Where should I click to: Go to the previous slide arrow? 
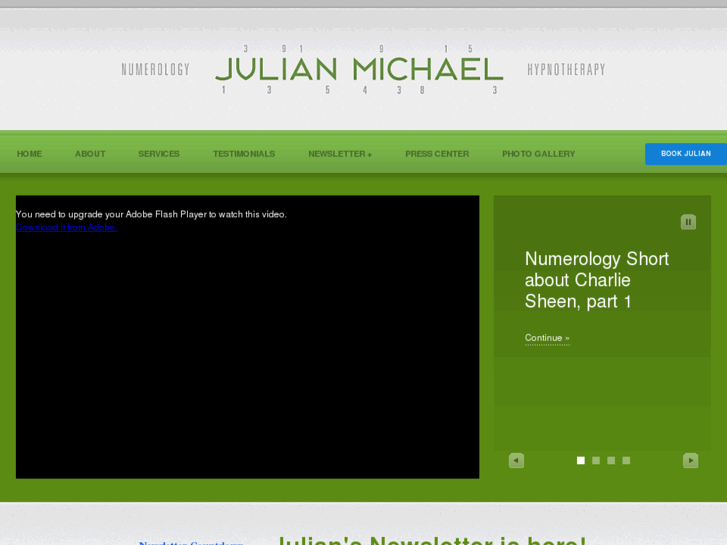[516, 461]
